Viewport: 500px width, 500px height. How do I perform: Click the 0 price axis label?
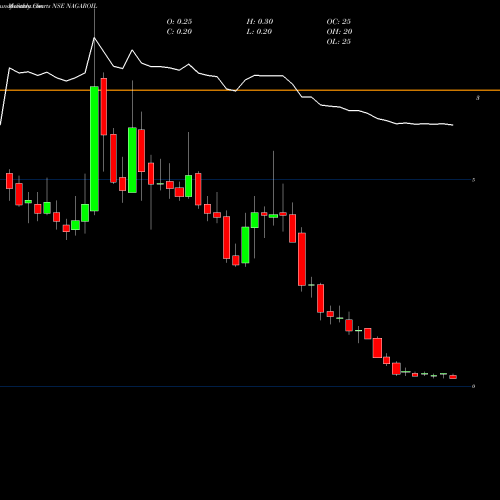(x=473, y=386)
